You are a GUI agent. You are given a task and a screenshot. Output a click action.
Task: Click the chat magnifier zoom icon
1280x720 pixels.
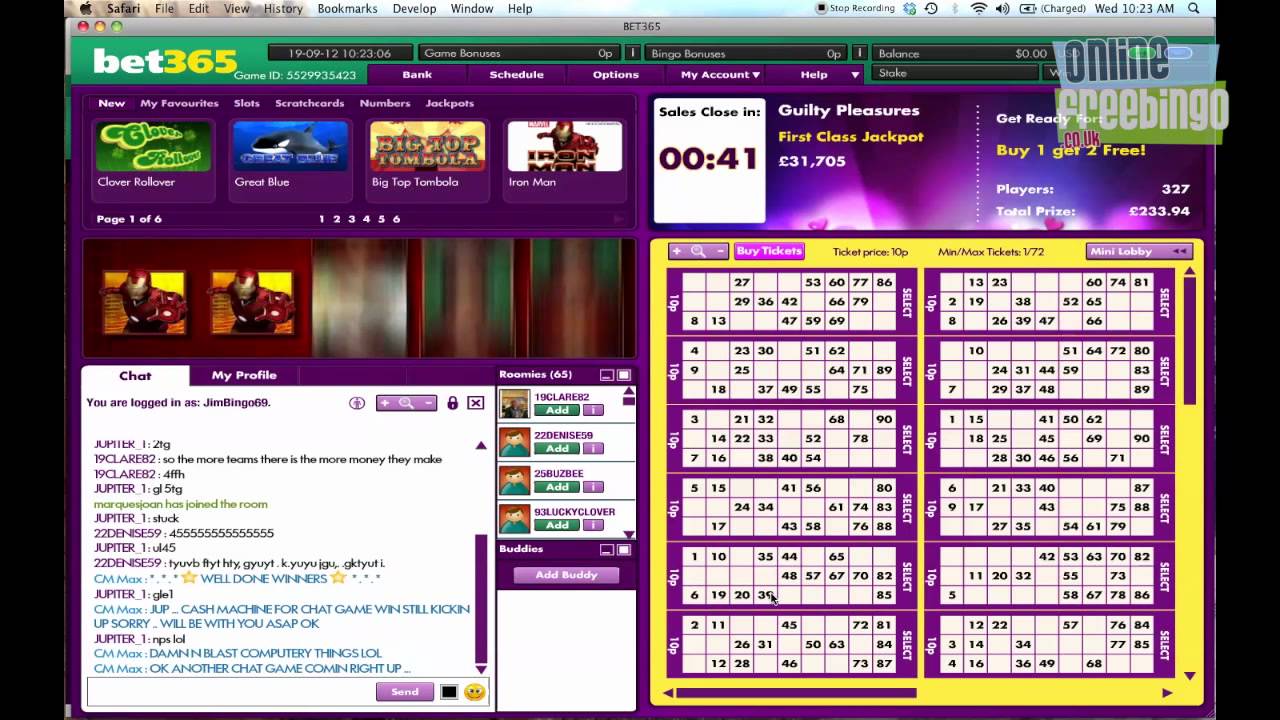click(406, 403)
